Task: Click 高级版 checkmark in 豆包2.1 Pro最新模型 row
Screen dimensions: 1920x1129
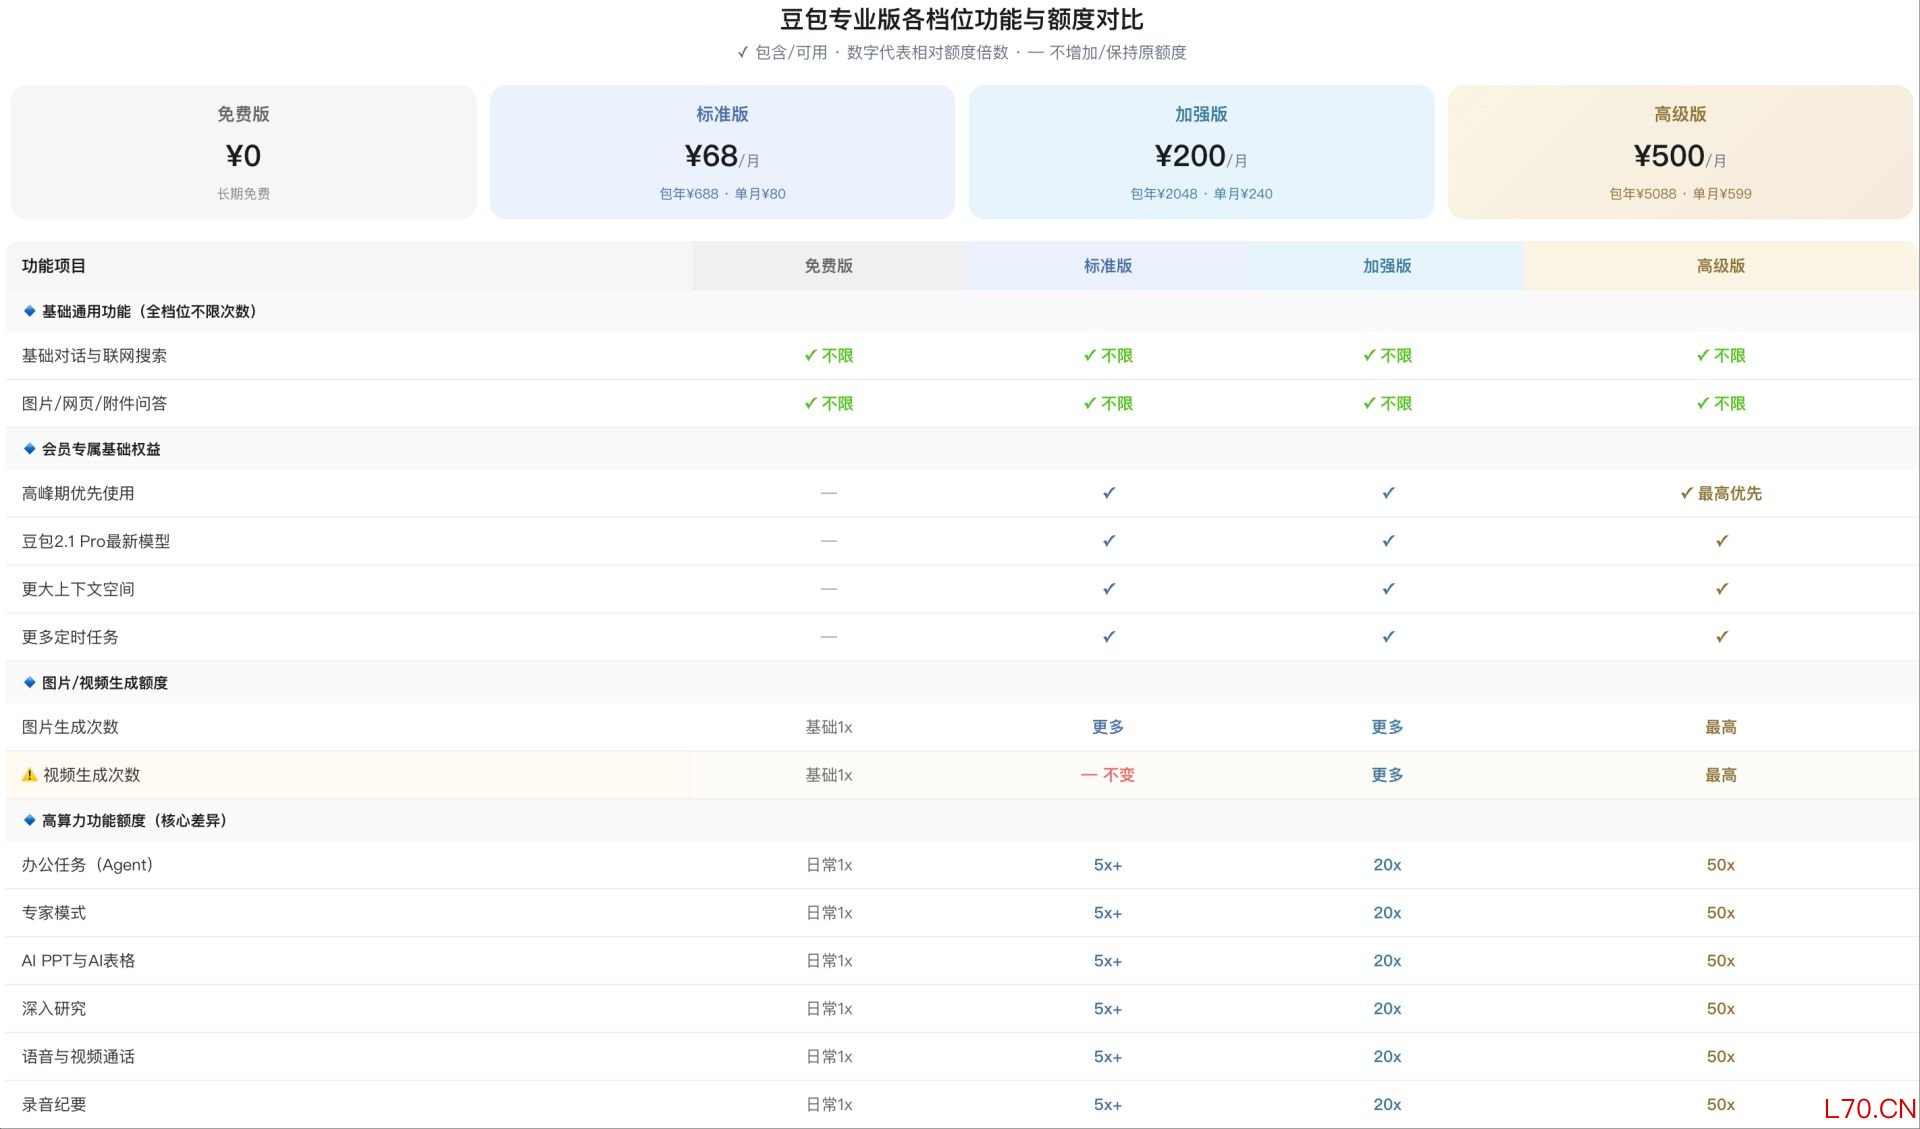Action: coord(1721,541)
